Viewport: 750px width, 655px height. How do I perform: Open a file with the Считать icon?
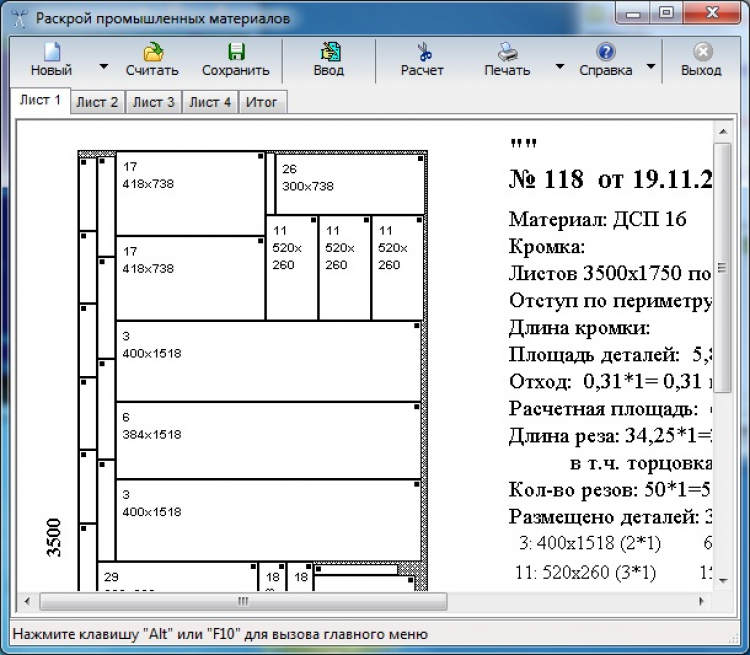tap(153, 52)
